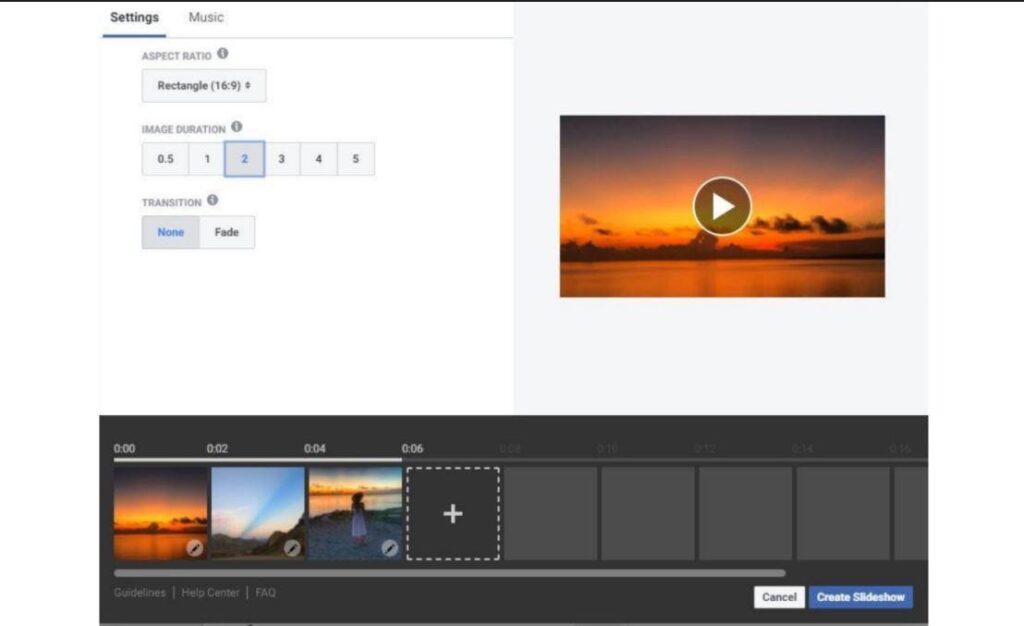Image resolution: width=1024 pixels, height=626 pixels.
Task: Set image duration to 5 seconds
Action: (356, 159)
